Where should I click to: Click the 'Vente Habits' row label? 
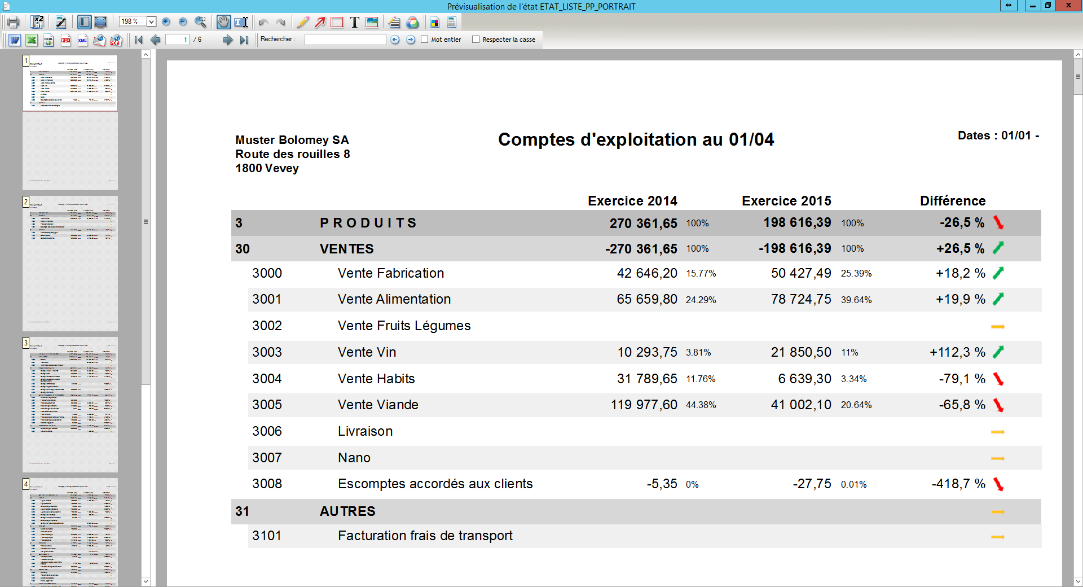pos(376,378)
